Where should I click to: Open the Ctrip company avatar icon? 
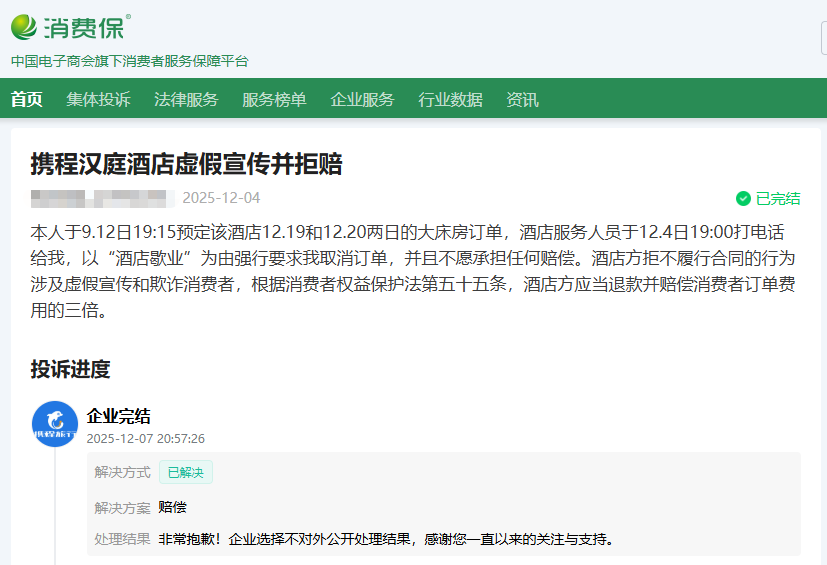pyautogui.click(x=55, y=424)
